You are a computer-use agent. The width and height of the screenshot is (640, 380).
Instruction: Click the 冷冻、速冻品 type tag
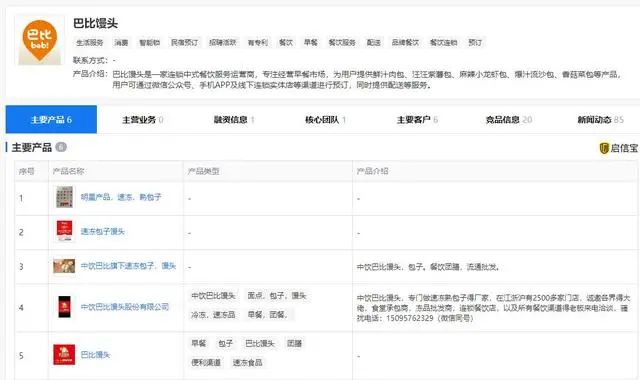click(213, 315)
